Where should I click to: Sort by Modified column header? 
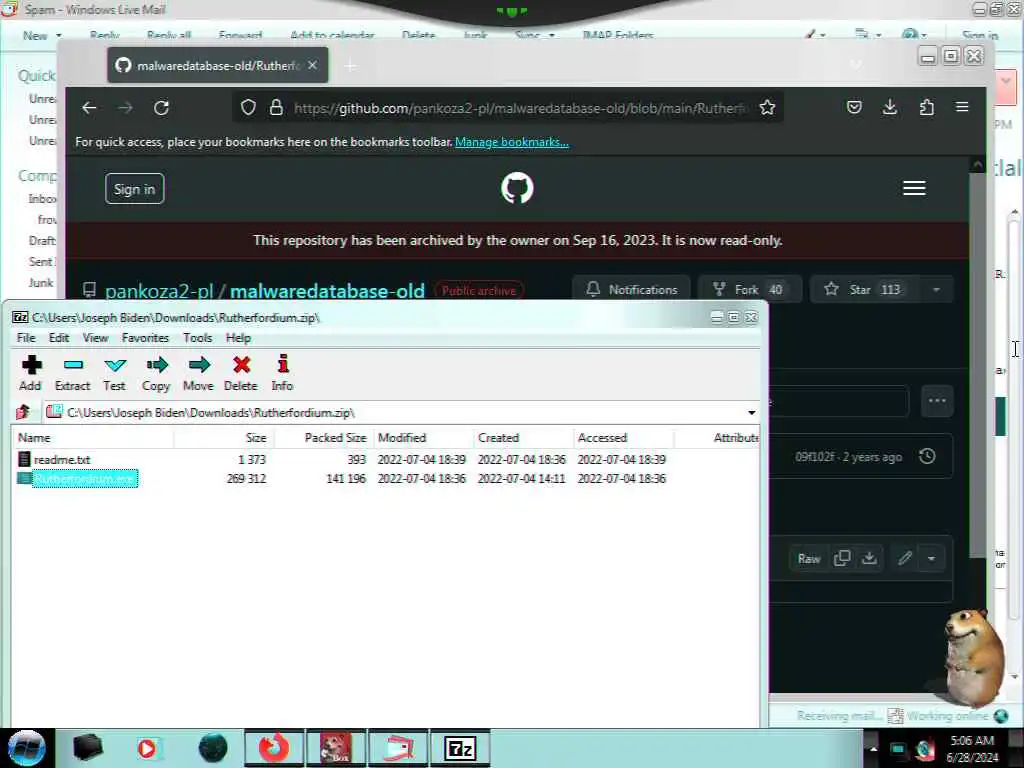tap(423, 438)
